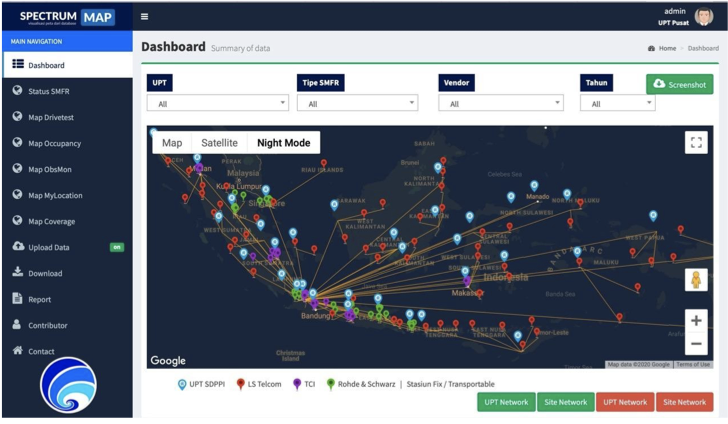Click the green 'on' badge on Upload Data

coord(117,247)
